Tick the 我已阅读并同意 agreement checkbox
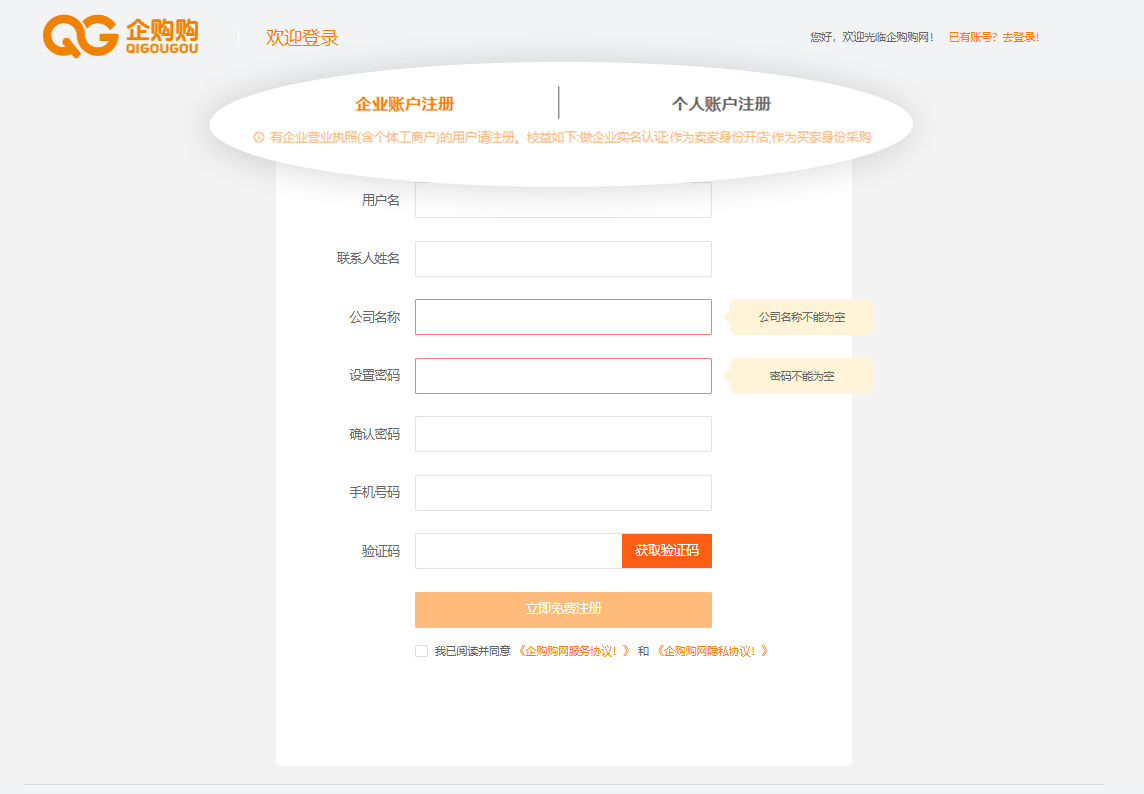 coord(421,651)
